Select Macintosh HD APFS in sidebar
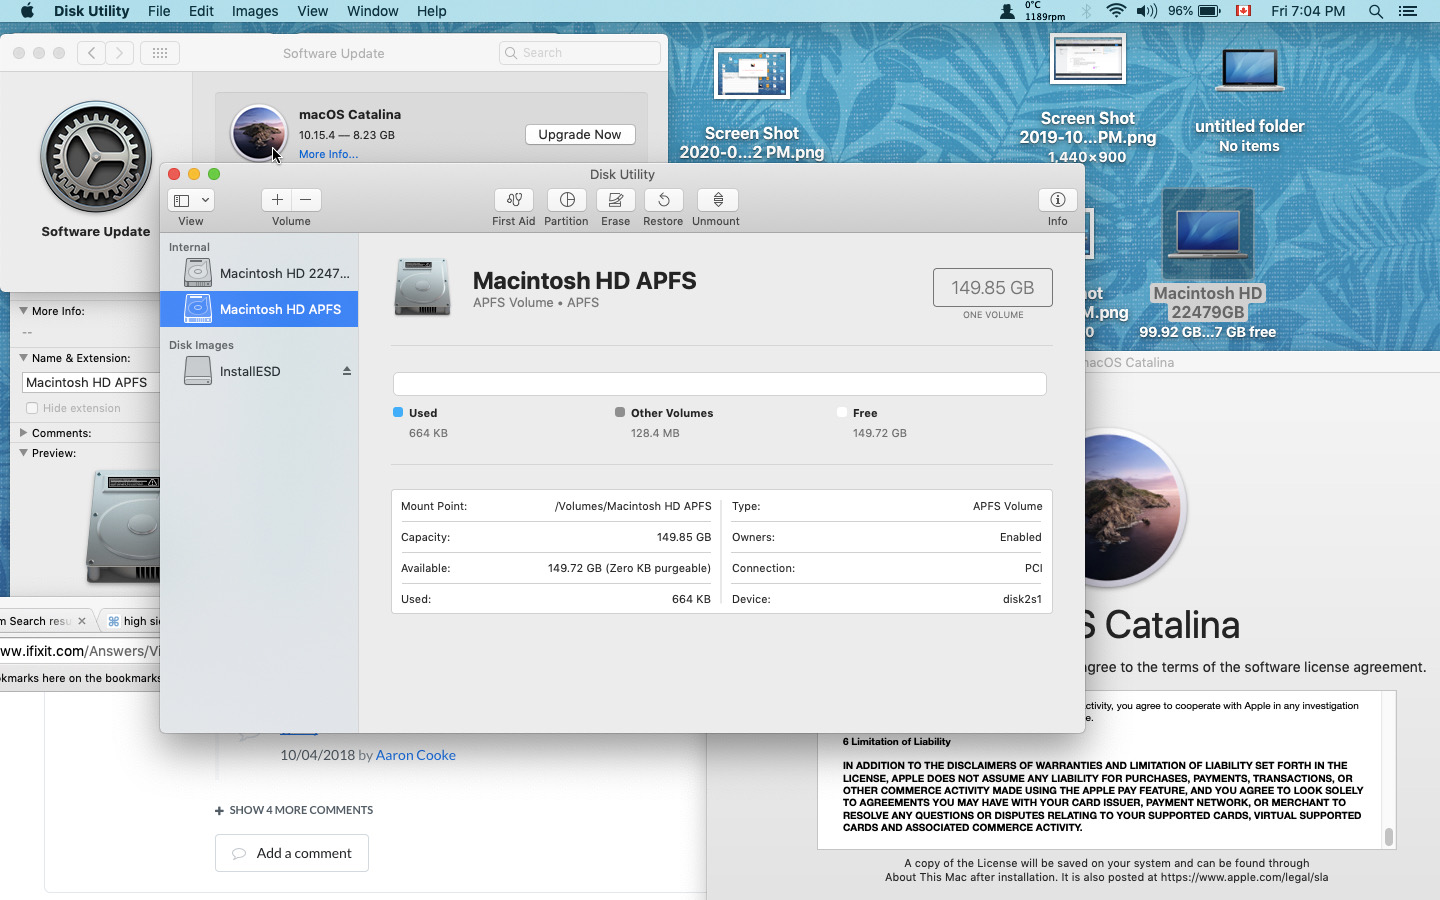The image size is (1440, 900). click(259, 309)
